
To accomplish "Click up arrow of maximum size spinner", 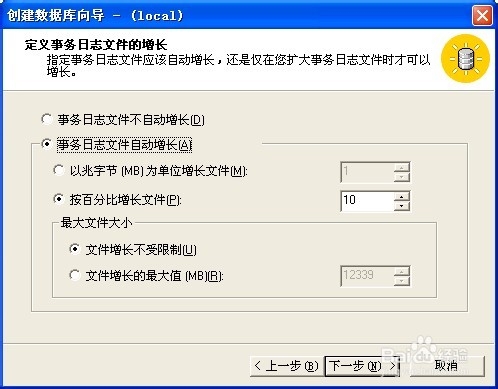I will click(402, 272).
